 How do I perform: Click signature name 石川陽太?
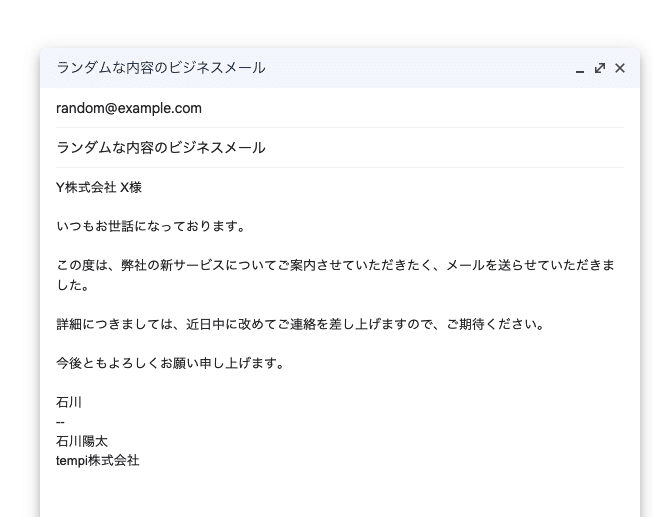pos(82,441)
